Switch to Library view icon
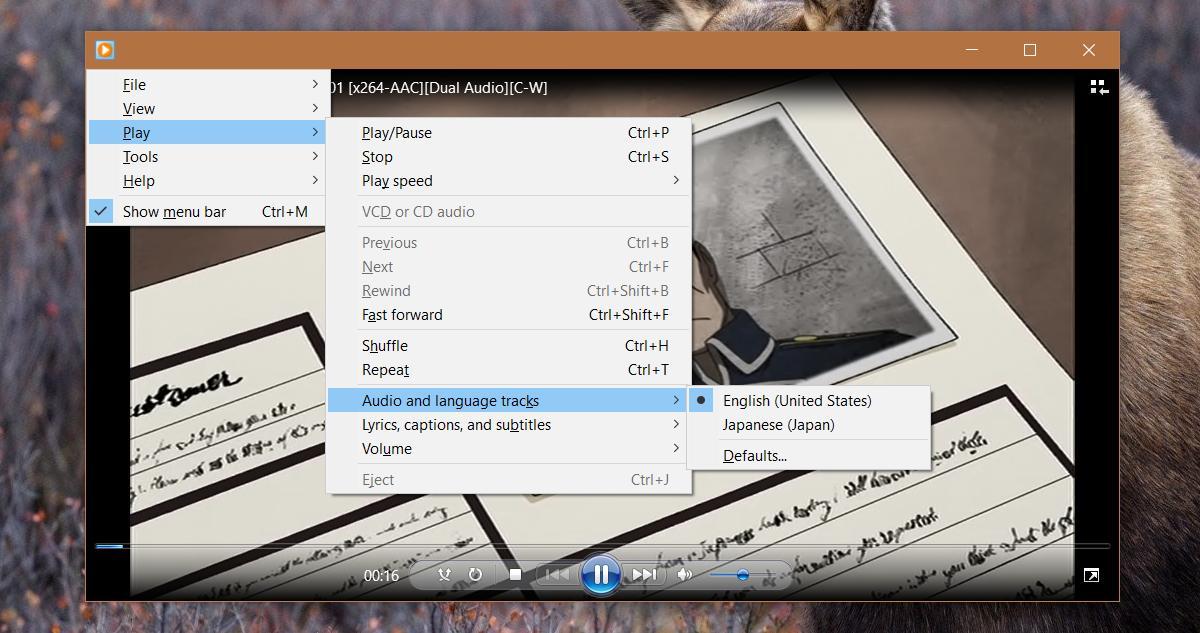The image size is (1200, 633). [x=1098, y=88]
